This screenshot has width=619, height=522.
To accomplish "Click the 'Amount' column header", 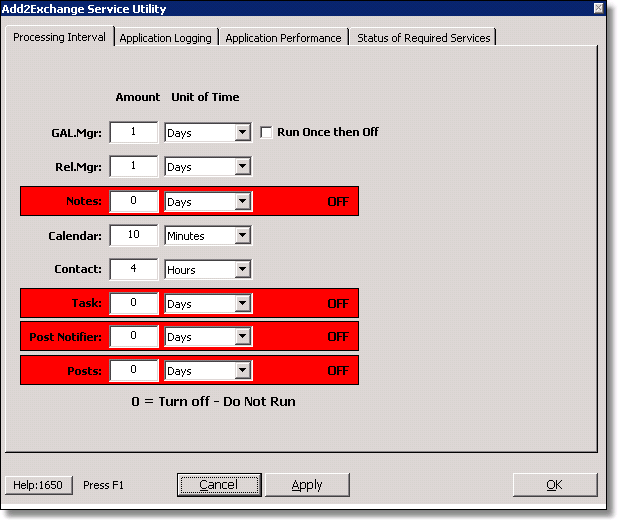I will (x=138, y=97).
